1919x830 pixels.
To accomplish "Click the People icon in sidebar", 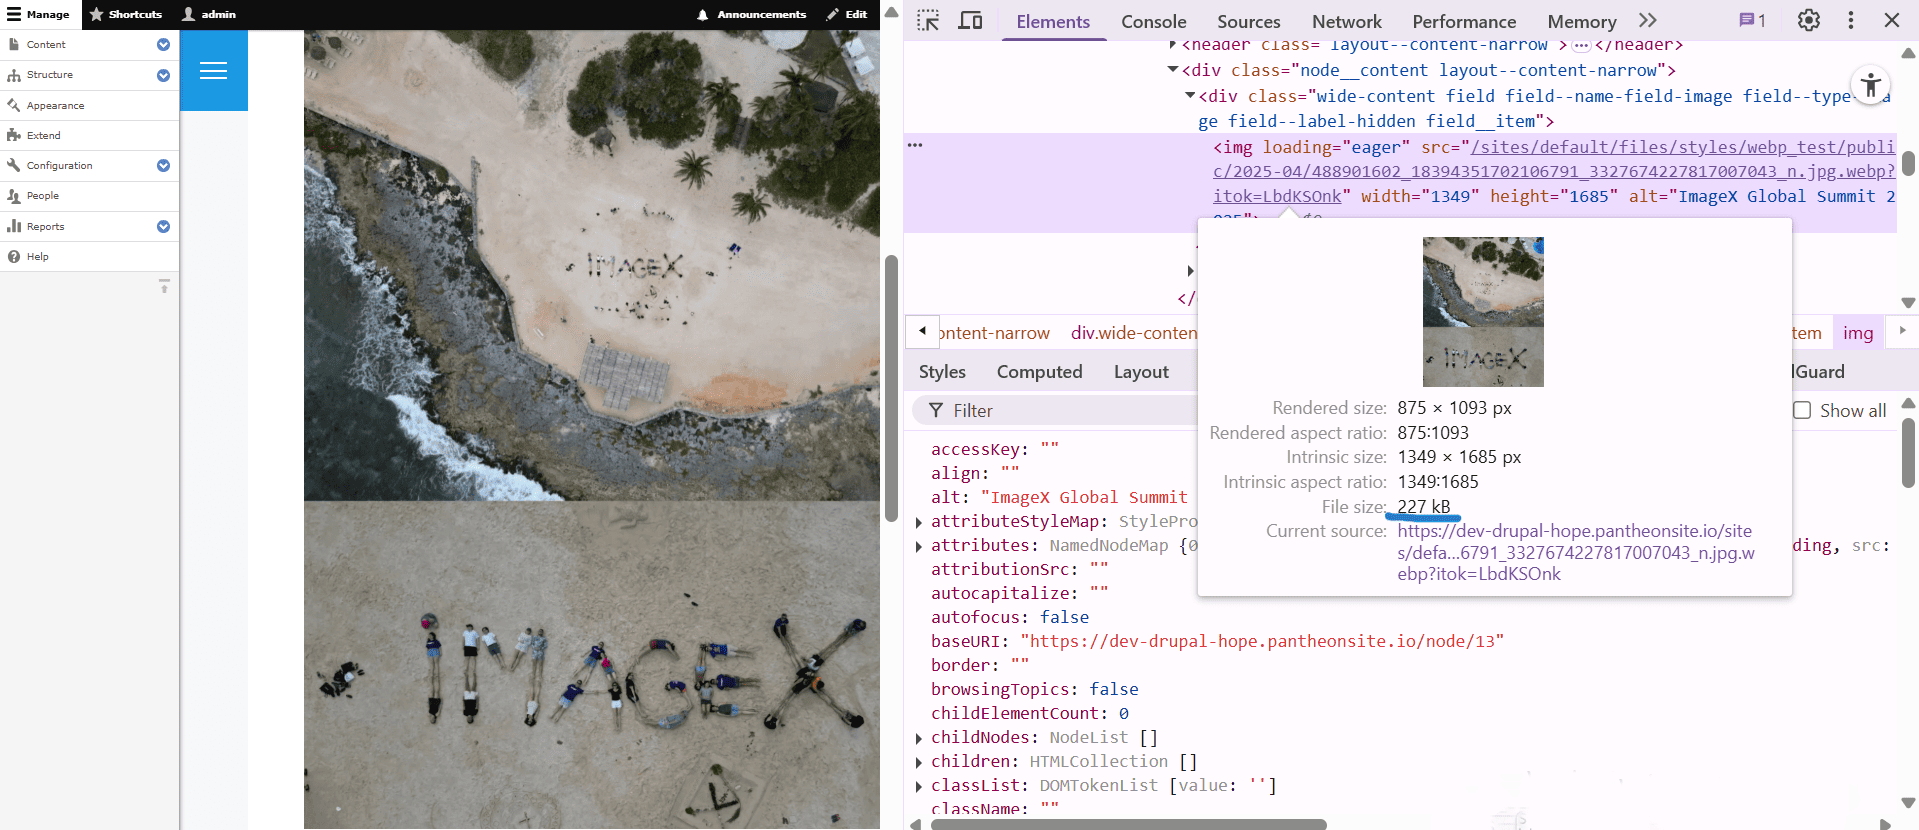I will 14,196.
